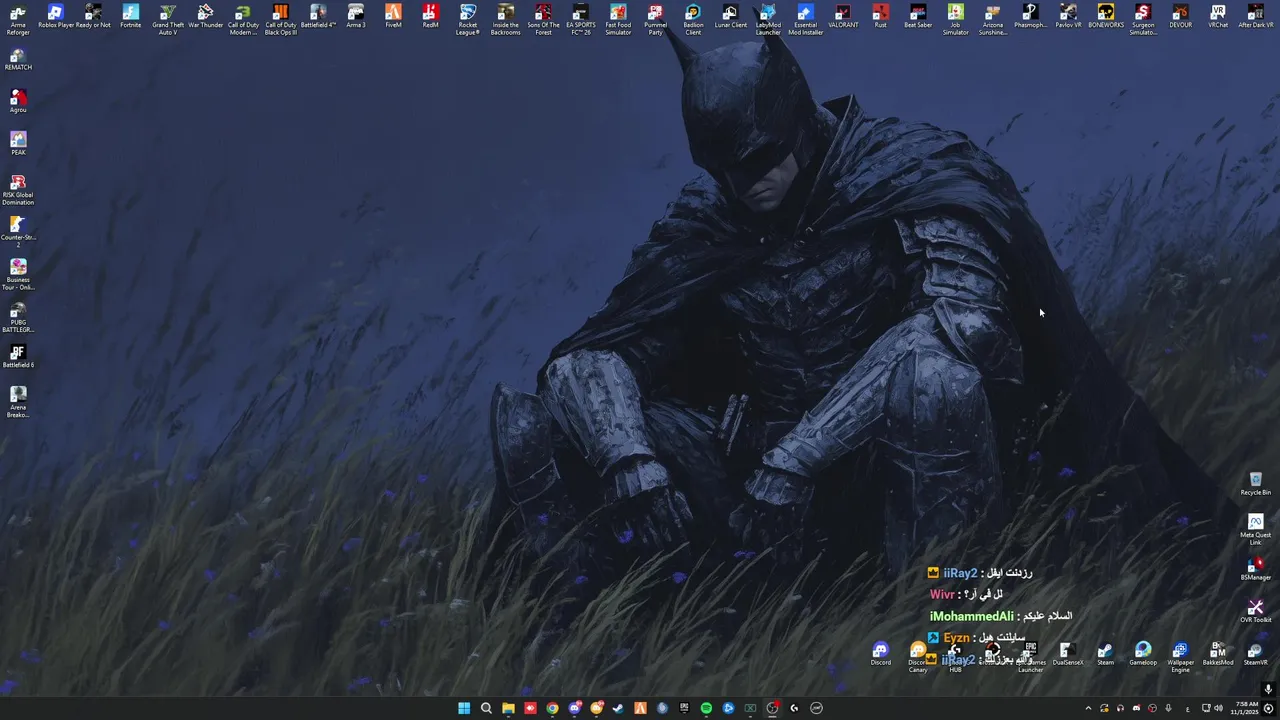Open the Battlefield 6 desktop shortcut
This screenshot has width=1280, height=720.
coord(18,356)
